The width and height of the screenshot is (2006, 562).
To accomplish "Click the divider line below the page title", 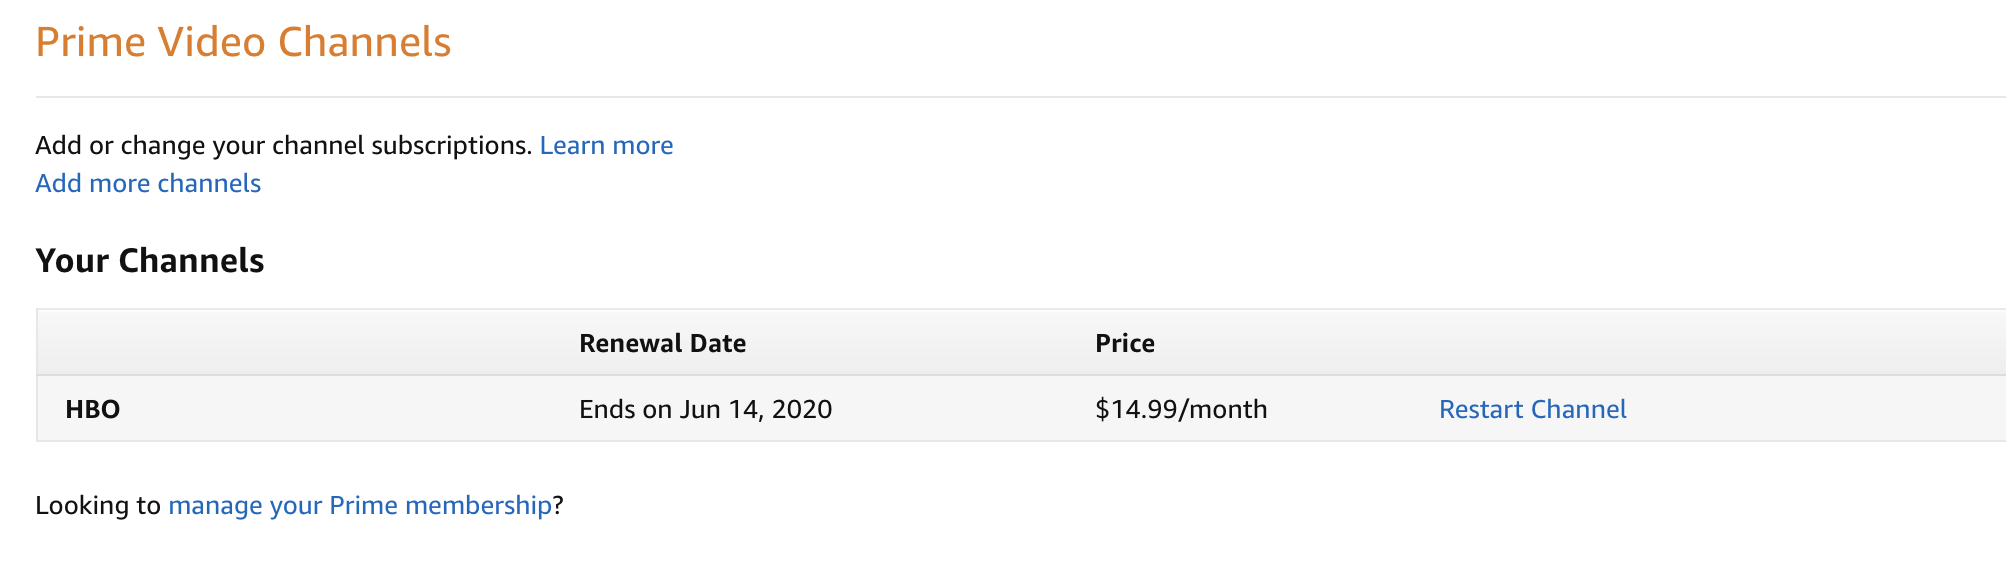I will [x=1000, y=97].
